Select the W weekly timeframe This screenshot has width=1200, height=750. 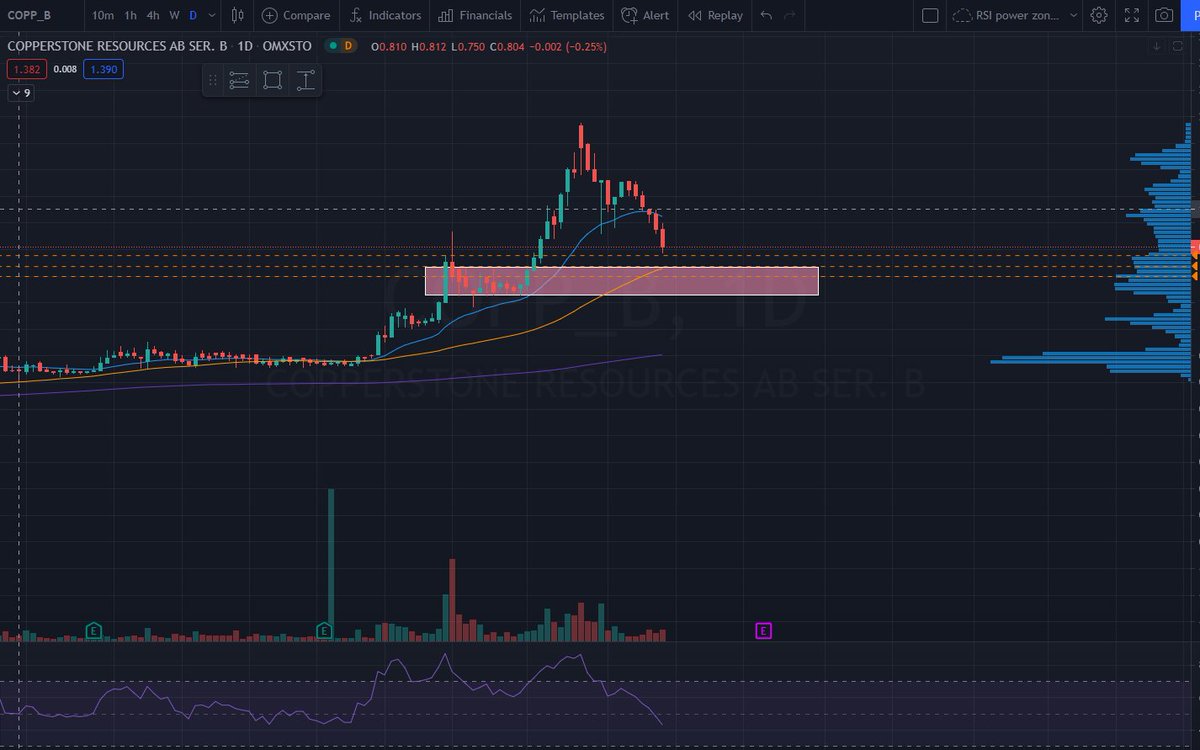coord(174,15)
